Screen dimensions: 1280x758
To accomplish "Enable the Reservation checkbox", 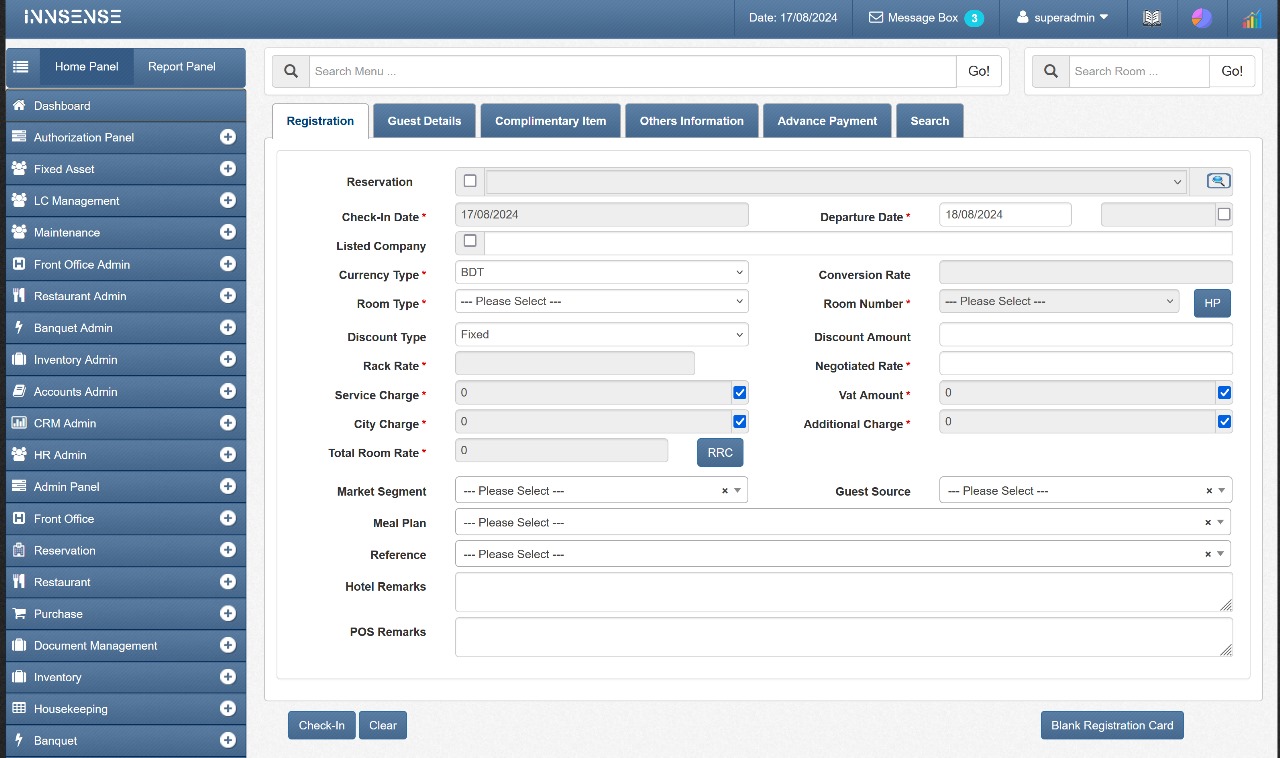I will pyautogui.click(x=470, y=181).
